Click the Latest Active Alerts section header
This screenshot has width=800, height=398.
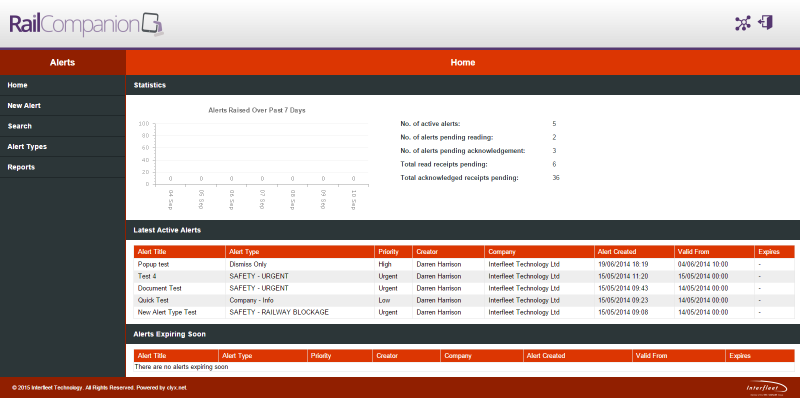(x=462, y=230)
